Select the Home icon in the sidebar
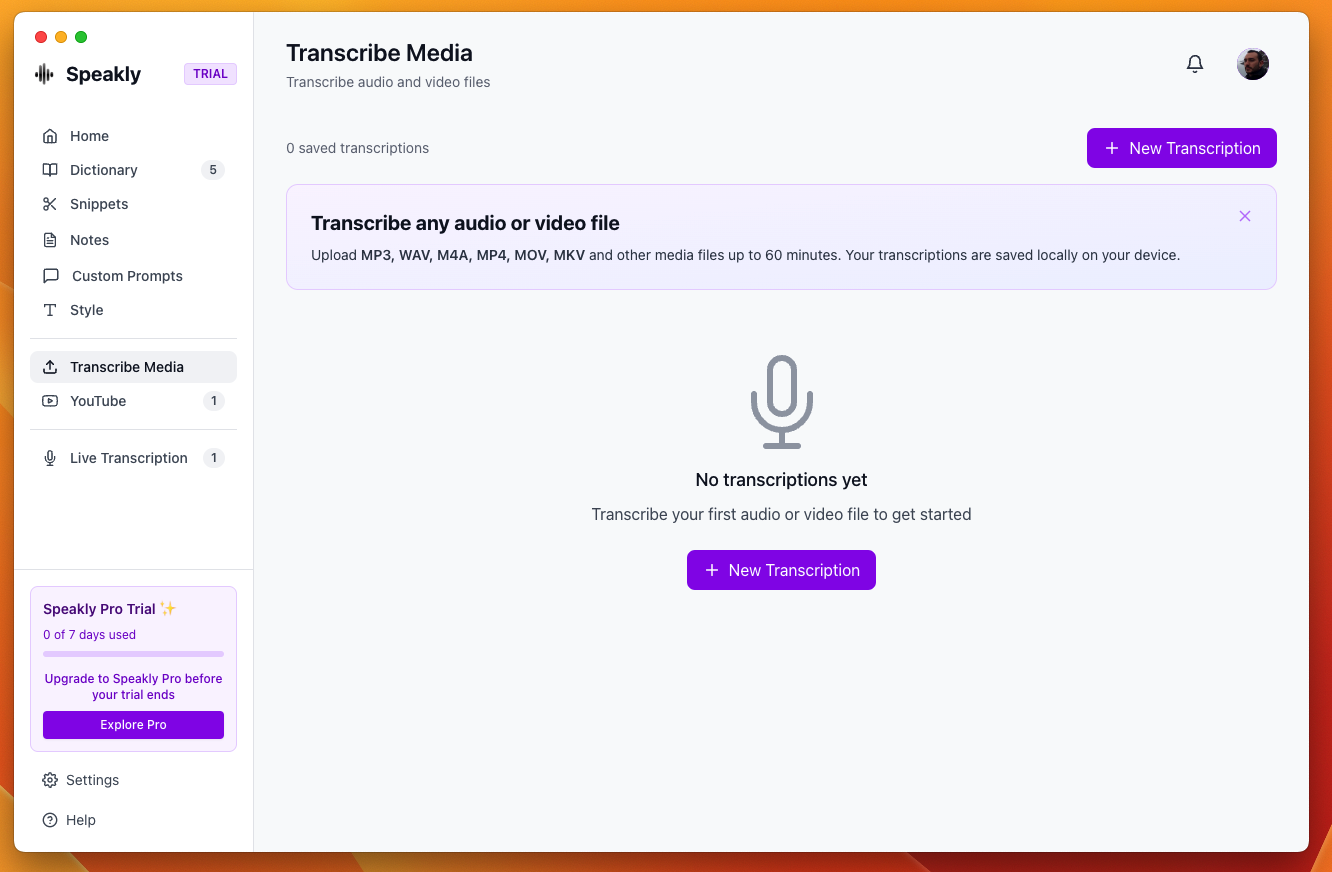1332x872 pixels. click(50, 135)
